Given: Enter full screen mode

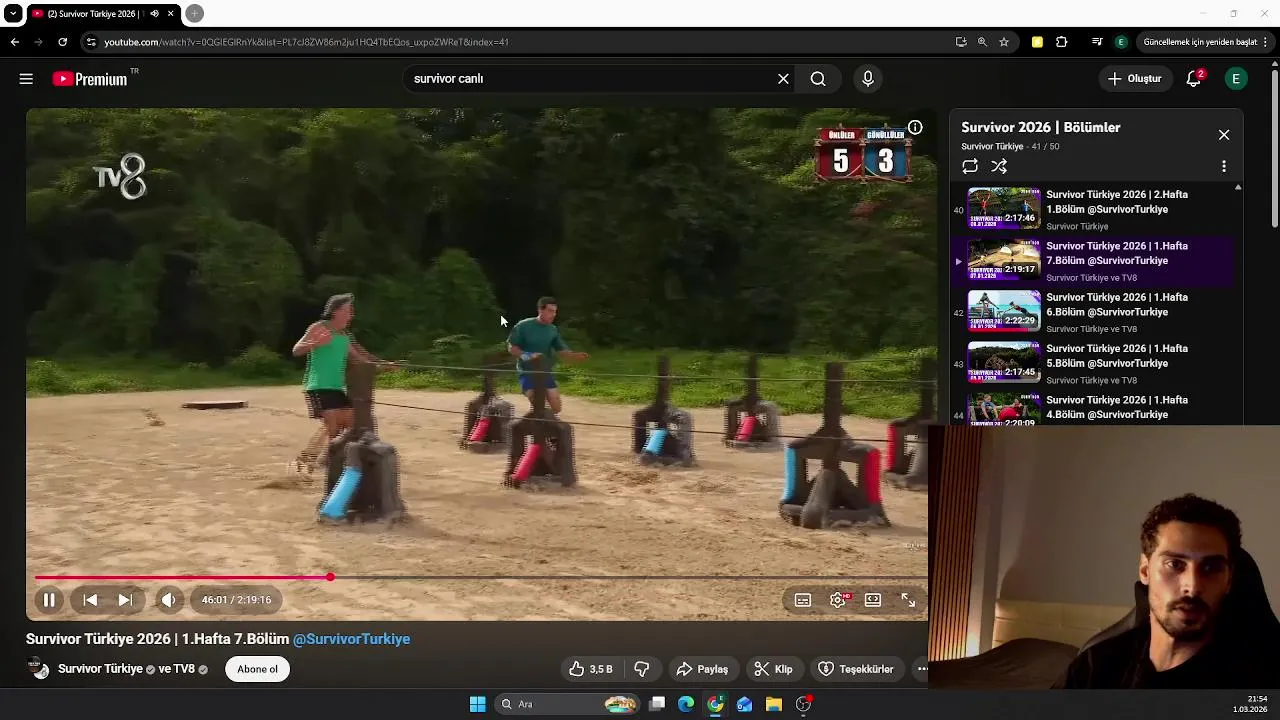Looking at the screenshot, I should 908,600.
